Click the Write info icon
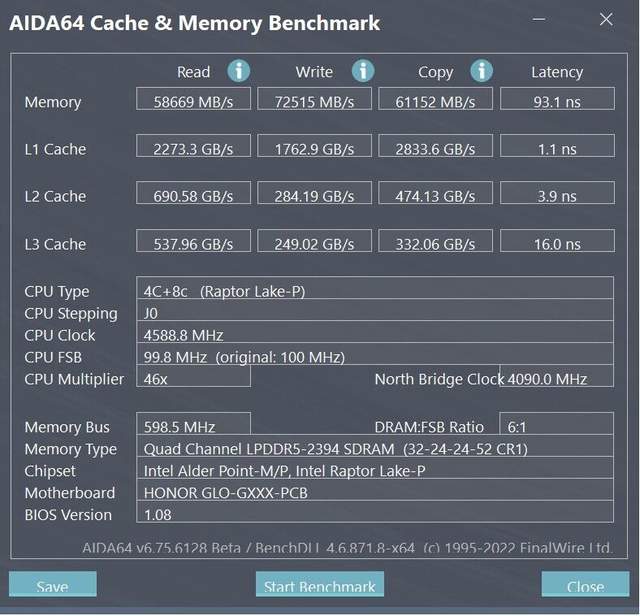This screenshot has height=616, width=640. (362, 71)
